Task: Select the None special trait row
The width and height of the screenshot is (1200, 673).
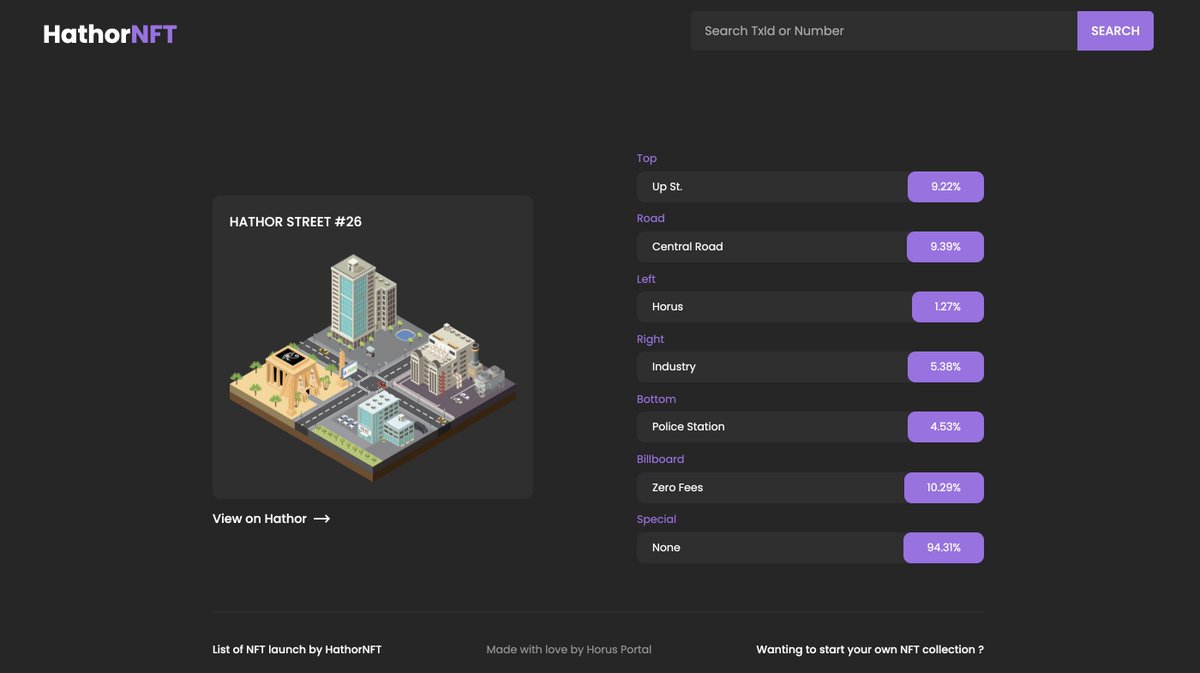Action: tap(810, 548)
